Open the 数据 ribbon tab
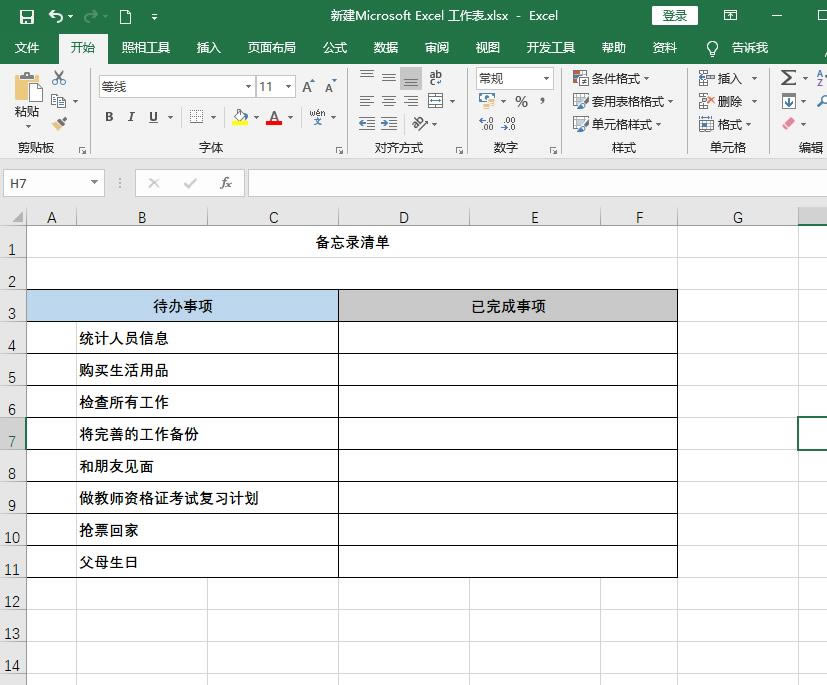This screenshot has height=685, width=827. 384,47
